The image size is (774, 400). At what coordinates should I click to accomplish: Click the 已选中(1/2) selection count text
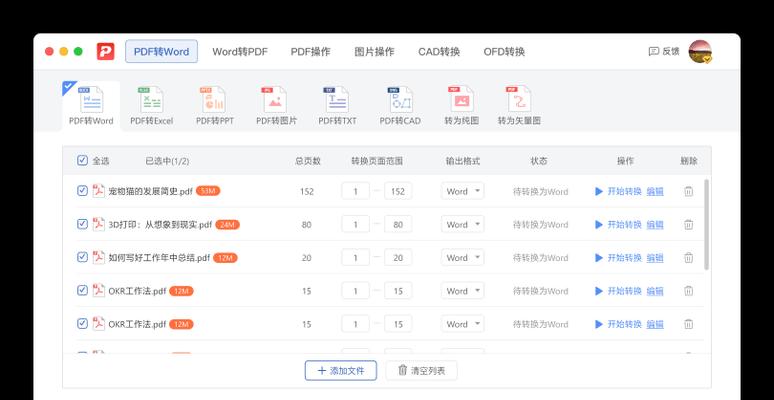167,161
